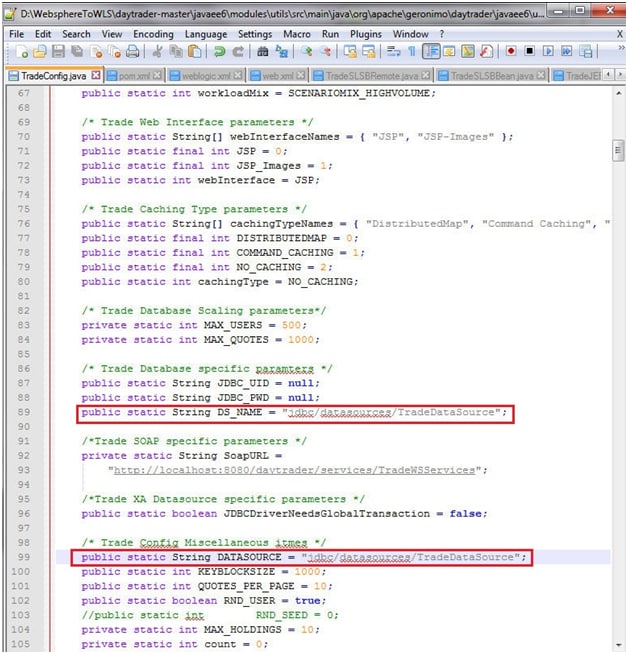Screen dimensions: 628x654
Task: Switch to the weblogic.xml tab
Action: [x=206, y=75]
